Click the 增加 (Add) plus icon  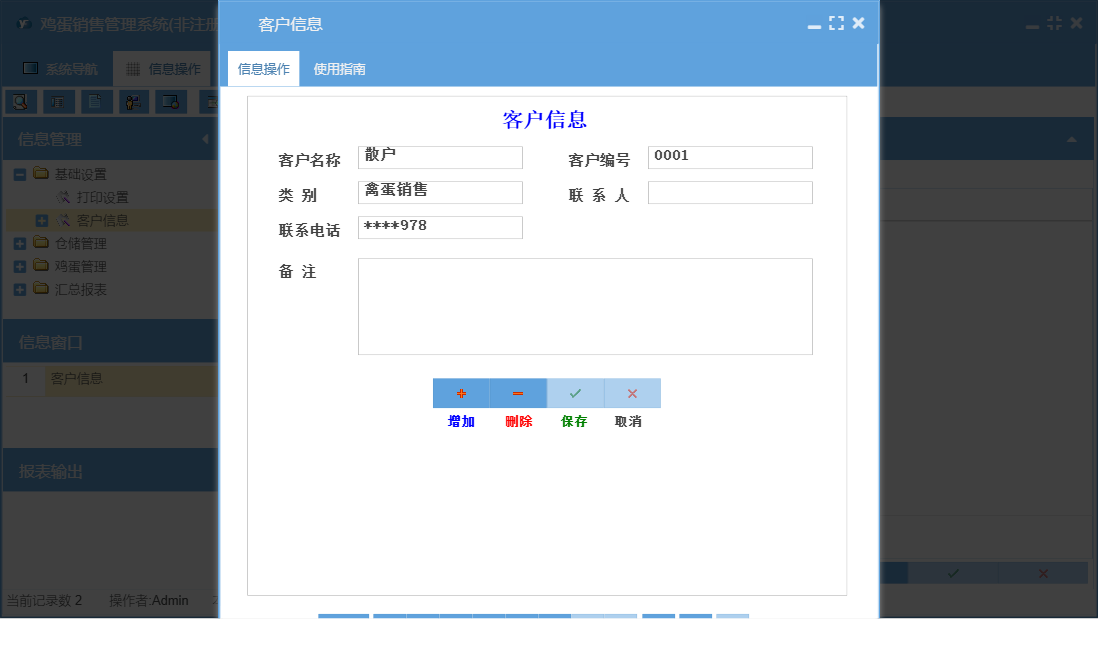461,393
